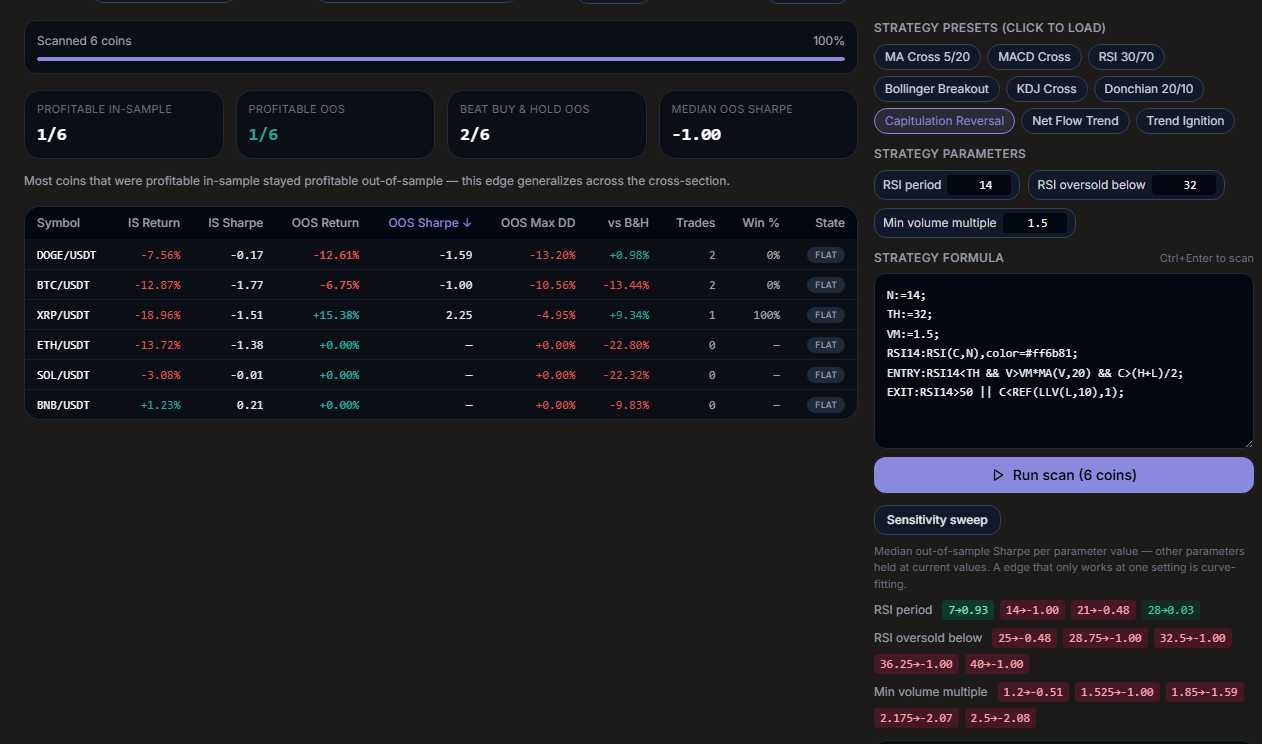The image size is (1262, 744).
Task: Click RSI period sweep chip 28→0.03
Action: (x=1171, y=610)
